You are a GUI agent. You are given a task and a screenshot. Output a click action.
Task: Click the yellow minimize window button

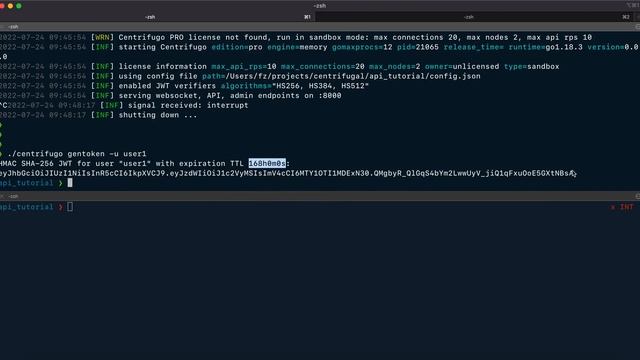[10, 6]
